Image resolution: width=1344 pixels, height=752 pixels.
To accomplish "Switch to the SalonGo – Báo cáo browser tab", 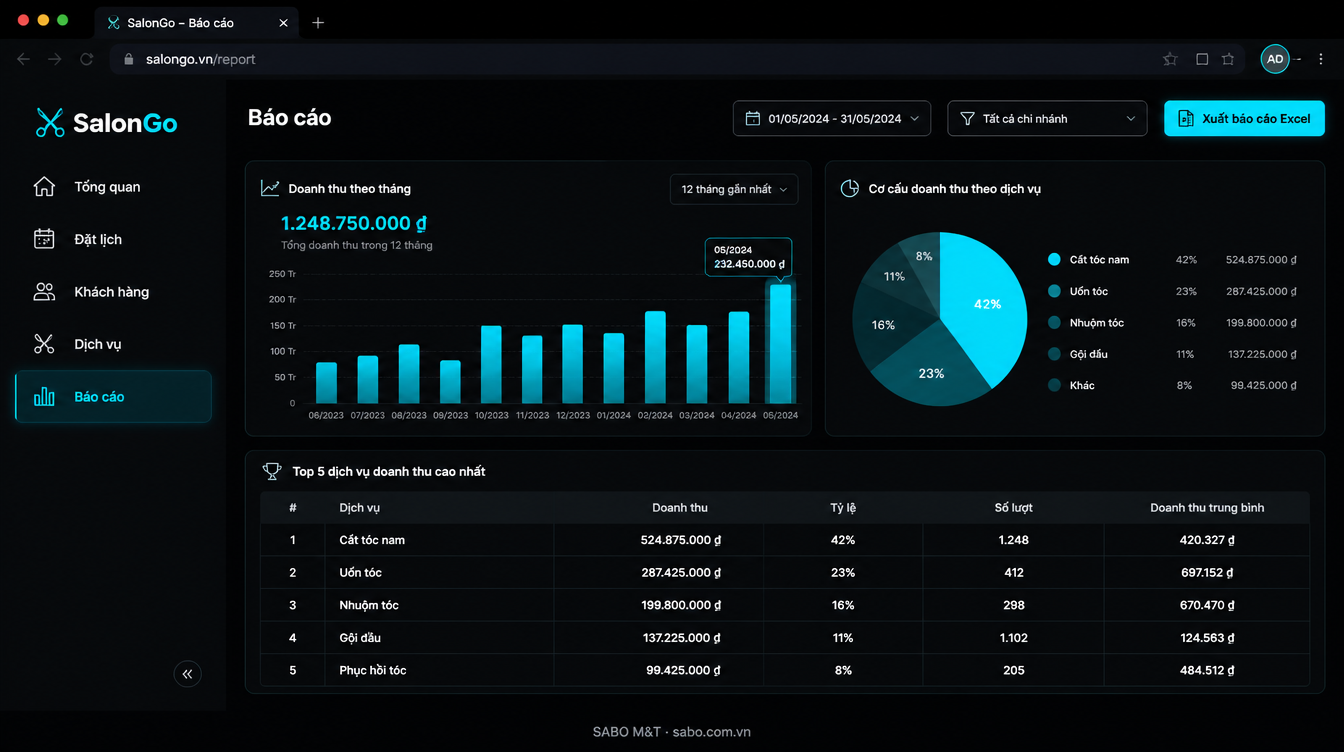I will [x=197, y=22].
